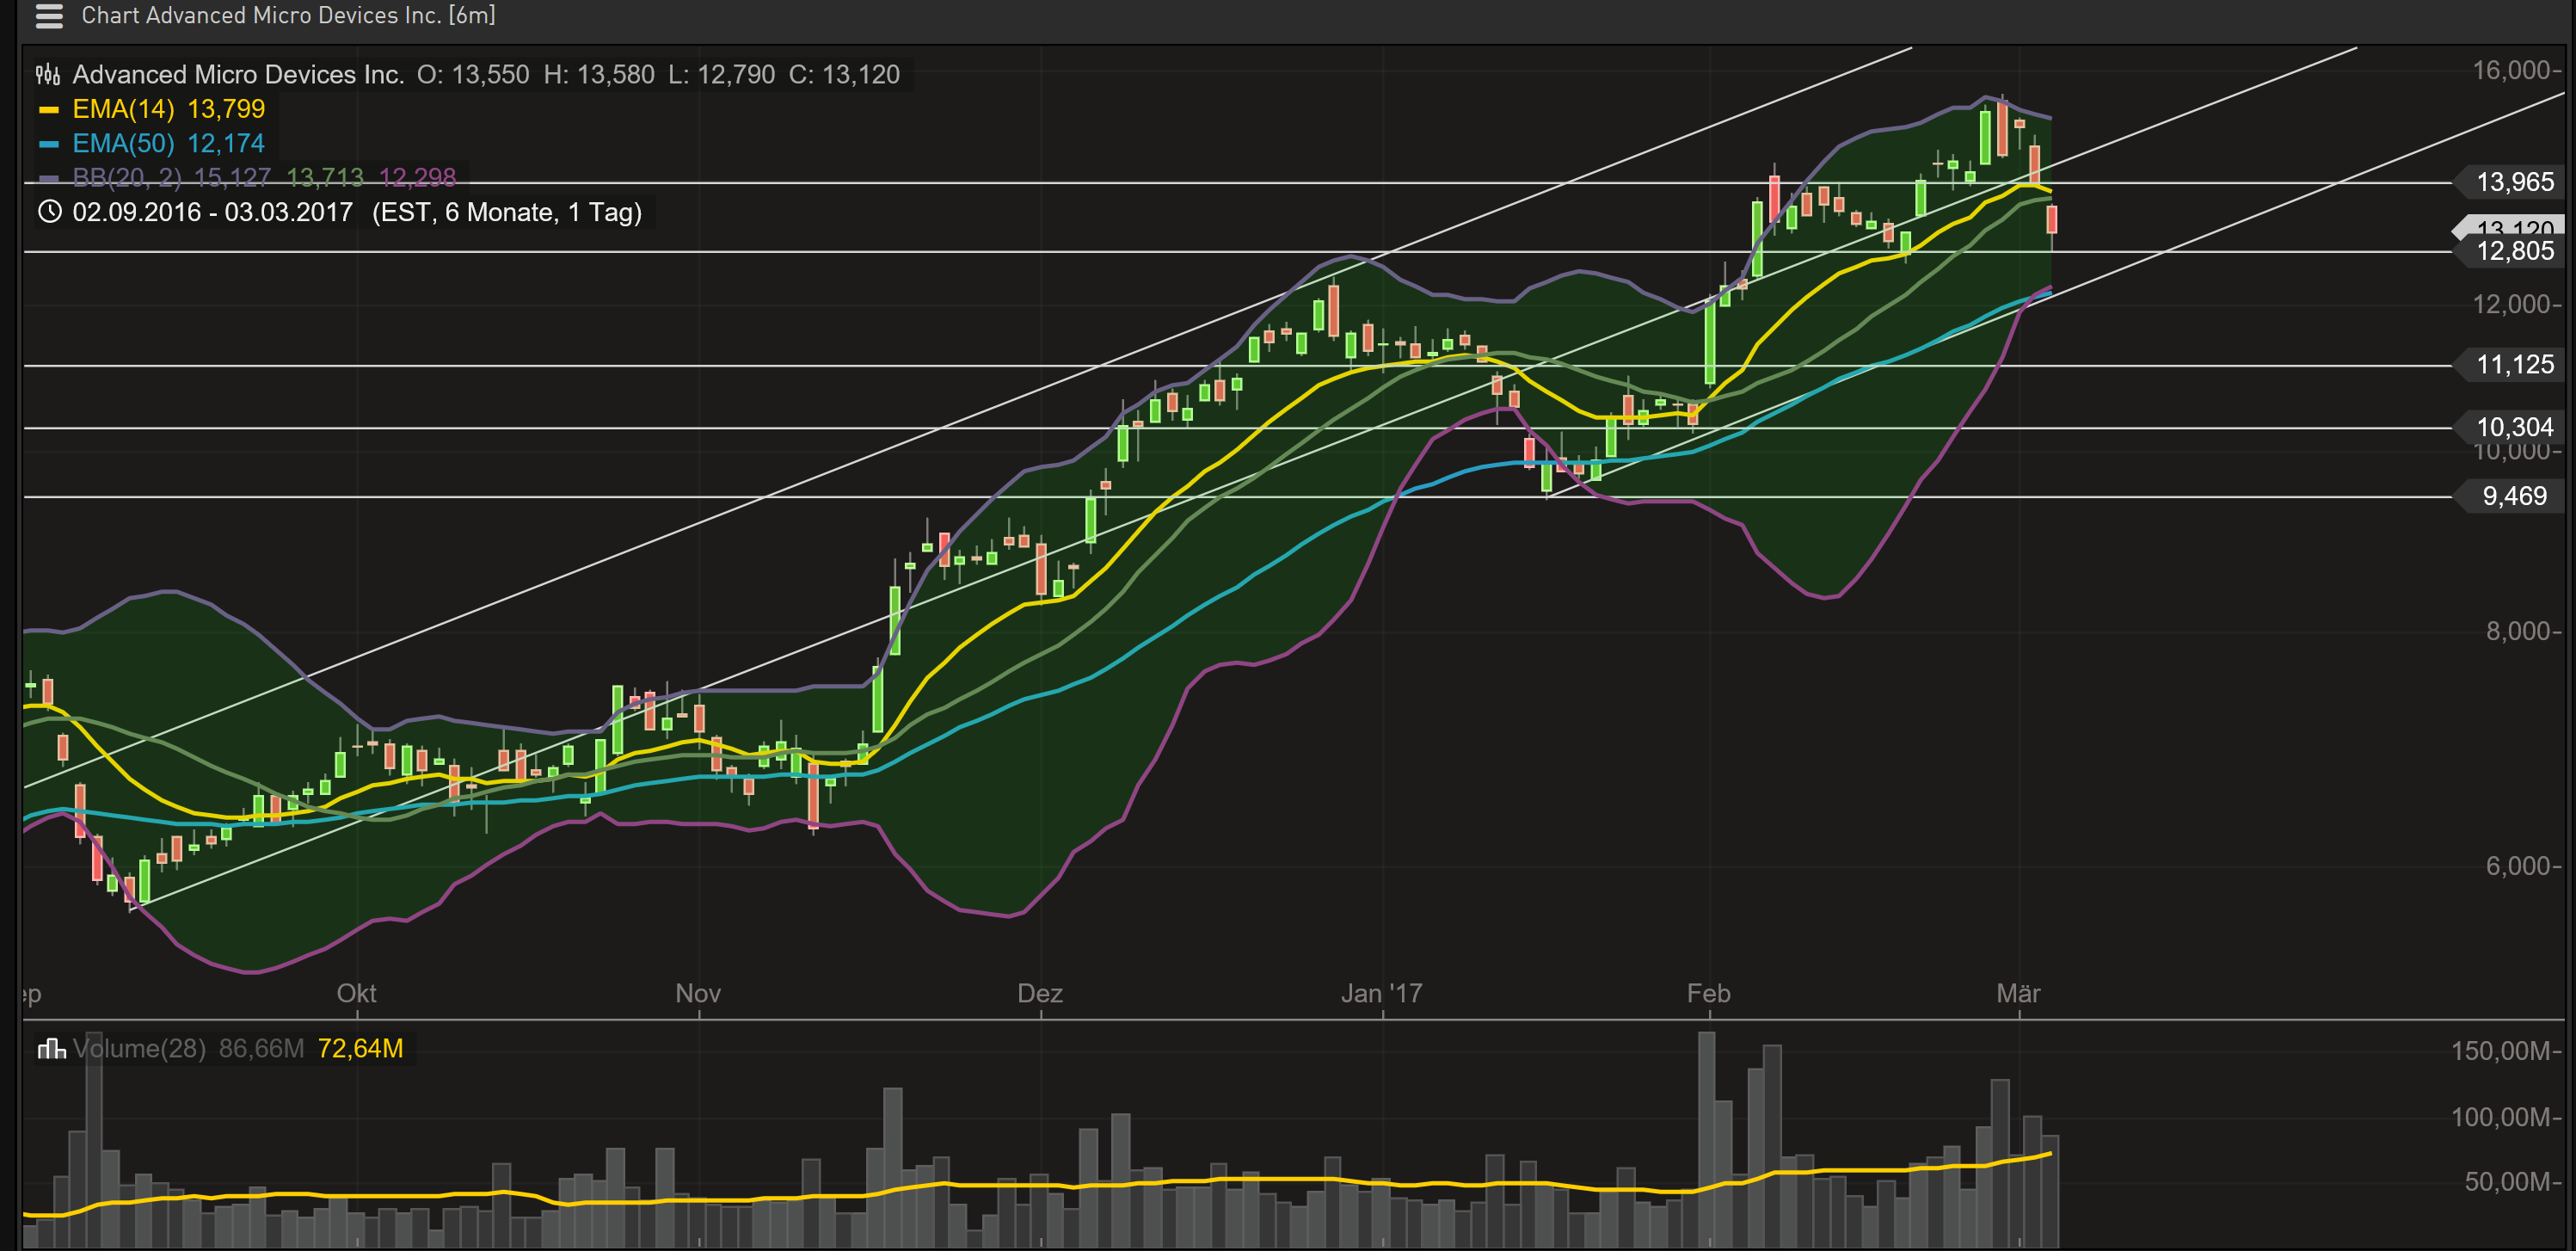Click the blue EMA(50) color marker
This screenshot has width=2576, height=1251.
click(48, 144)
